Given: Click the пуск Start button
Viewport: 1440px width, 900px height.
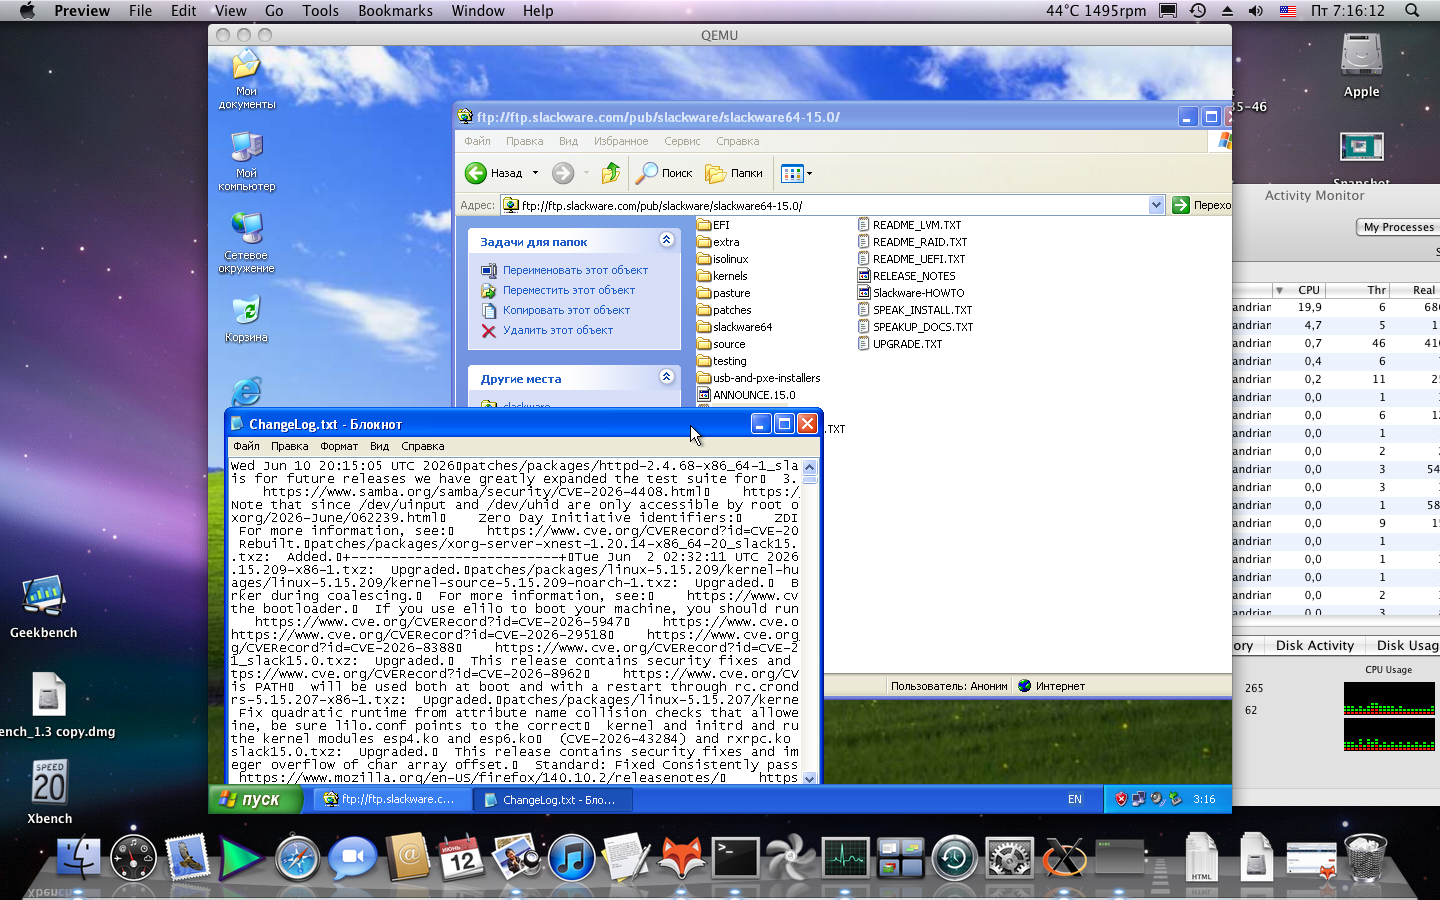Looking at the screenshot, I should tap(256, 799).
